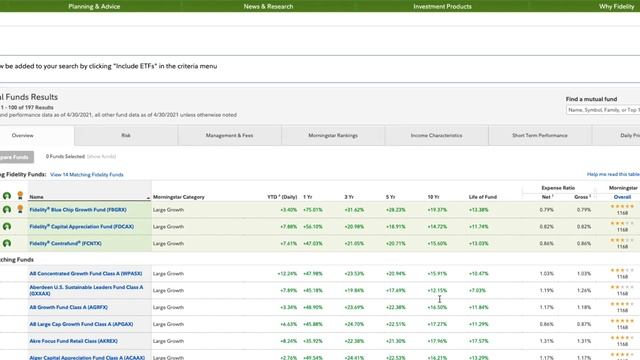The image size is (640, 360).
Task: Click the 0 Funds Selected text
Action: pyautogui.click(x=65, y=156)
